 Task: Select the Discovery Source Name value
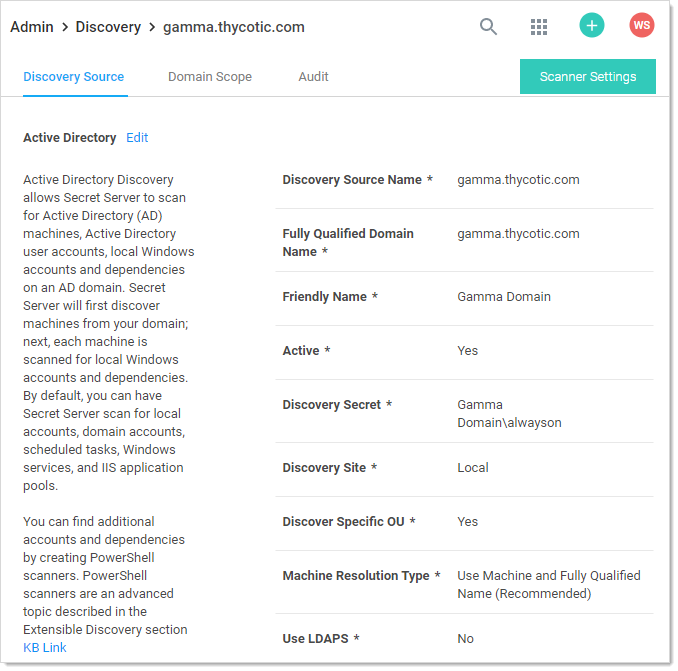tap(518, 180)
